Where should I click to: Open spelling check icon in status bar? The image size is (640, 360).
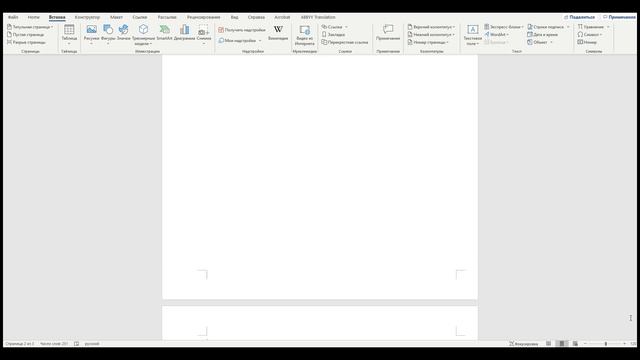[76, 344]
